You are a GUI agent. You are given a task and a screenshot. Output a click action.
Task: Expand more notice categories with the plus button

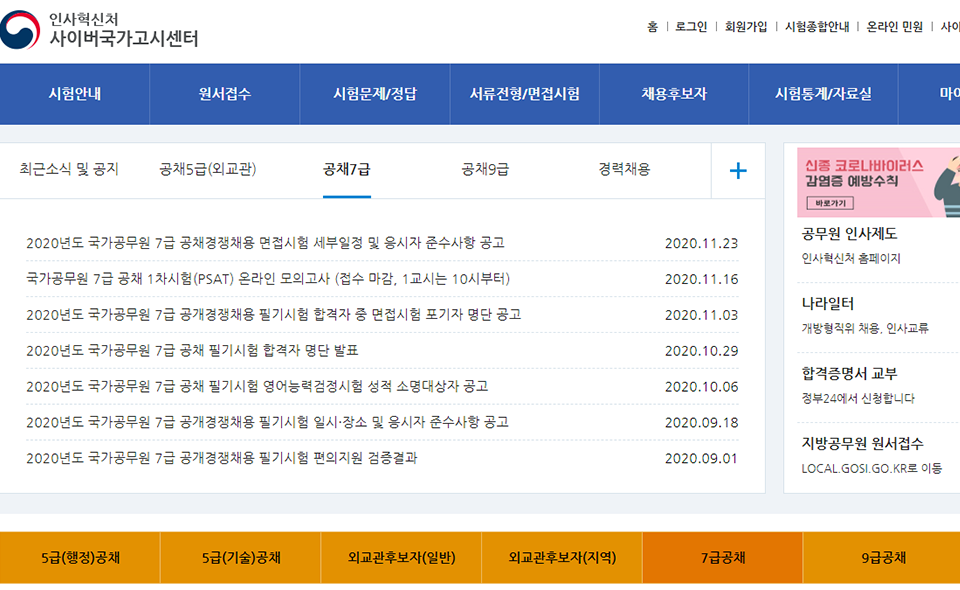coord(738,170)
